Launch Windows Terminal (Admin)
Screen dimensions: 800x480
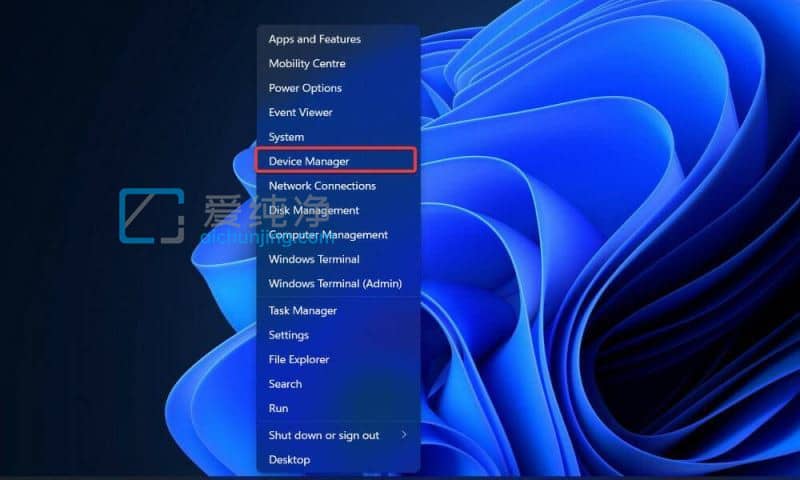(x=334, y=284)
